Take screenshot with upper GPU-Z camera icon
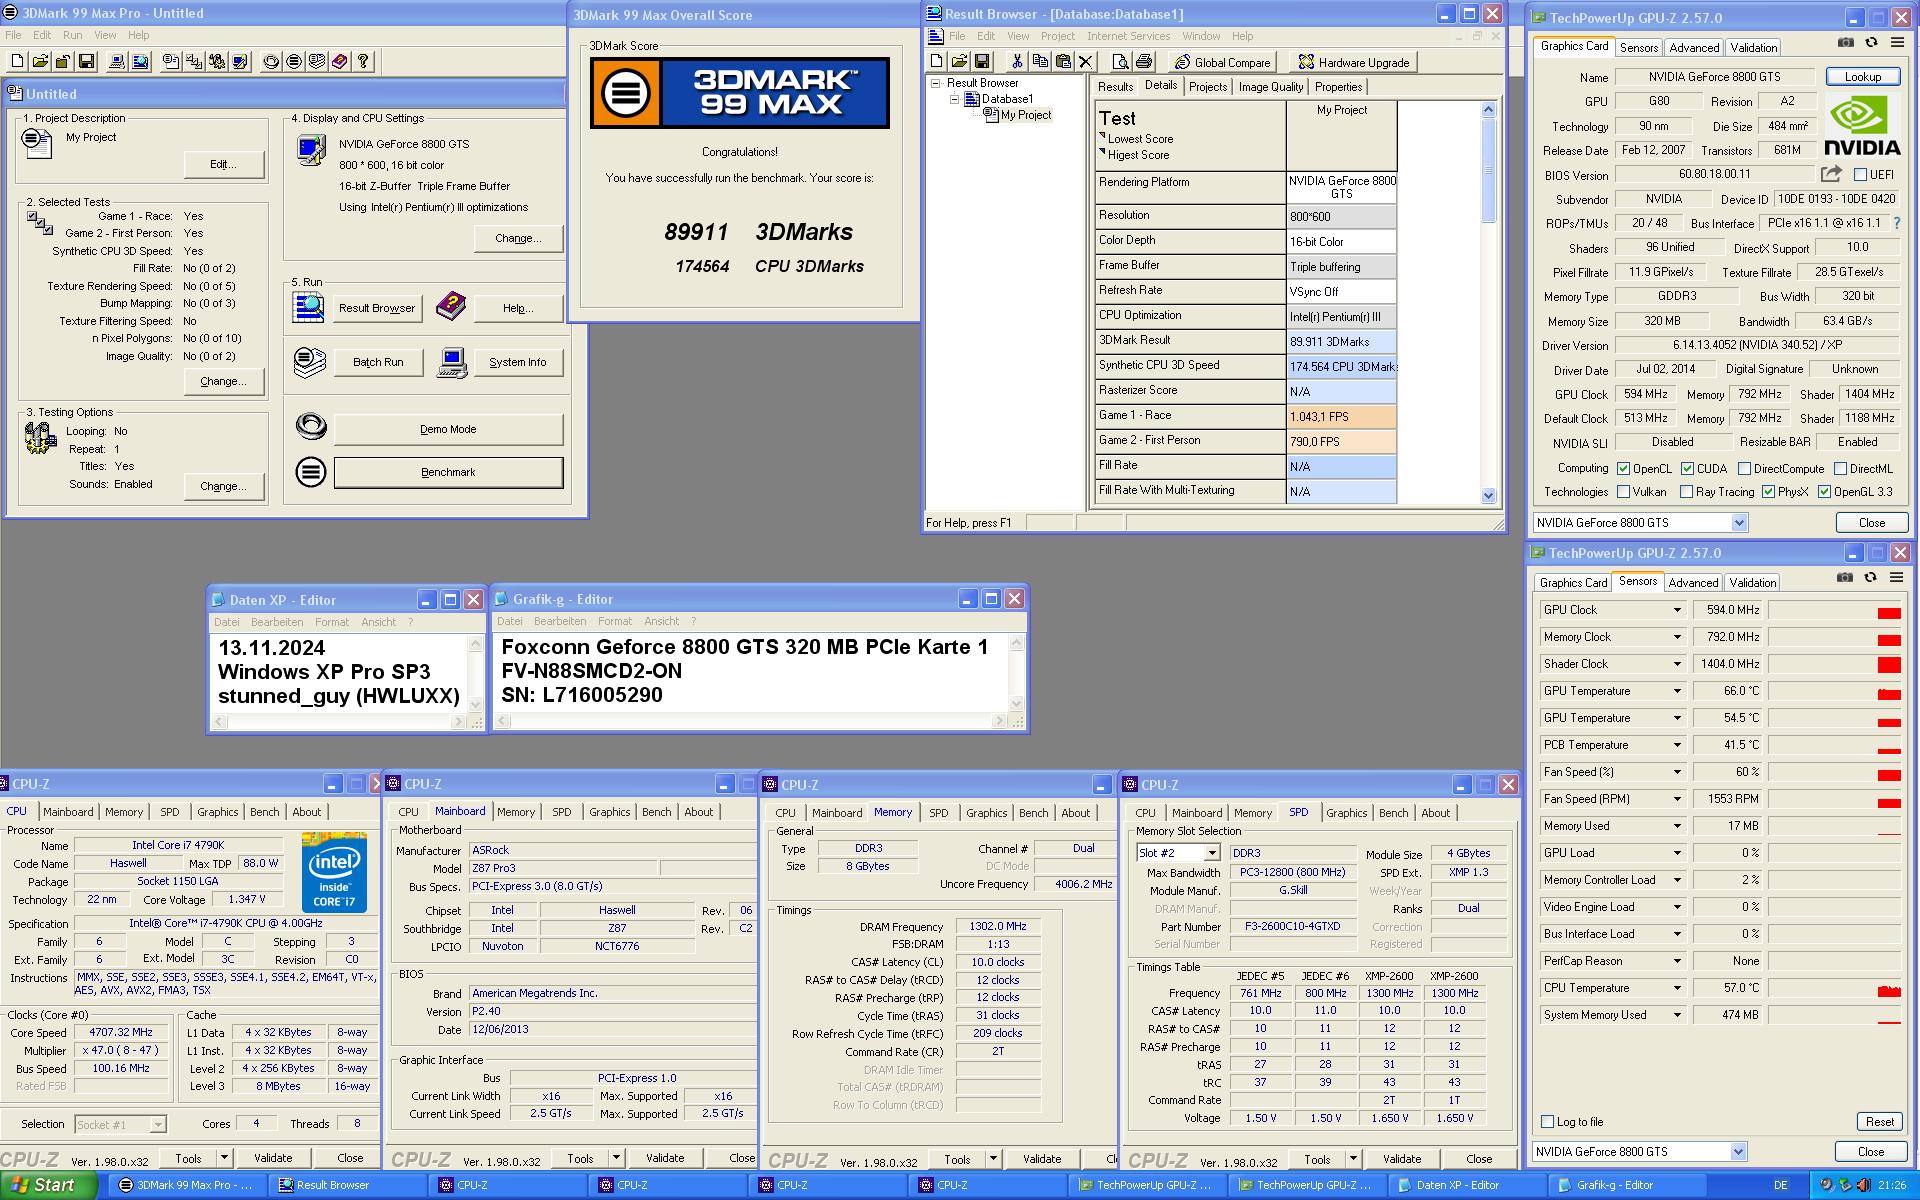Viewport: 1920px width, 1200px height. pyautogui.click(x=1846, y=43)
